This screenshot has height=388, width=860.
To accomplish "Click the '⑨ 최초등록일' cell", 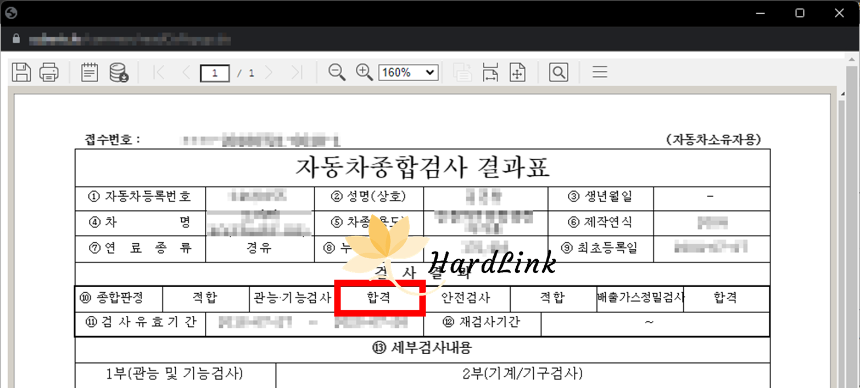I will point(601,249).
